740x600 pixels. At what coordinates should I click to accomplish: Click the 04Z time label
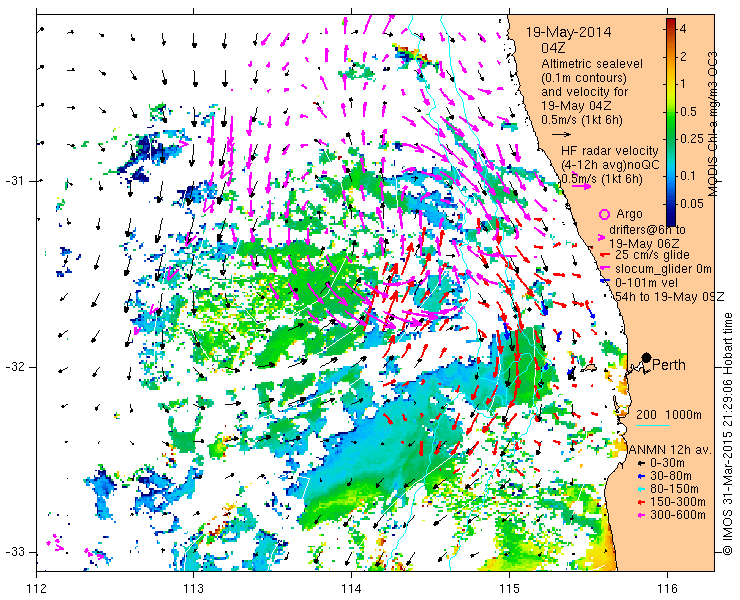(x=553, y=48)
